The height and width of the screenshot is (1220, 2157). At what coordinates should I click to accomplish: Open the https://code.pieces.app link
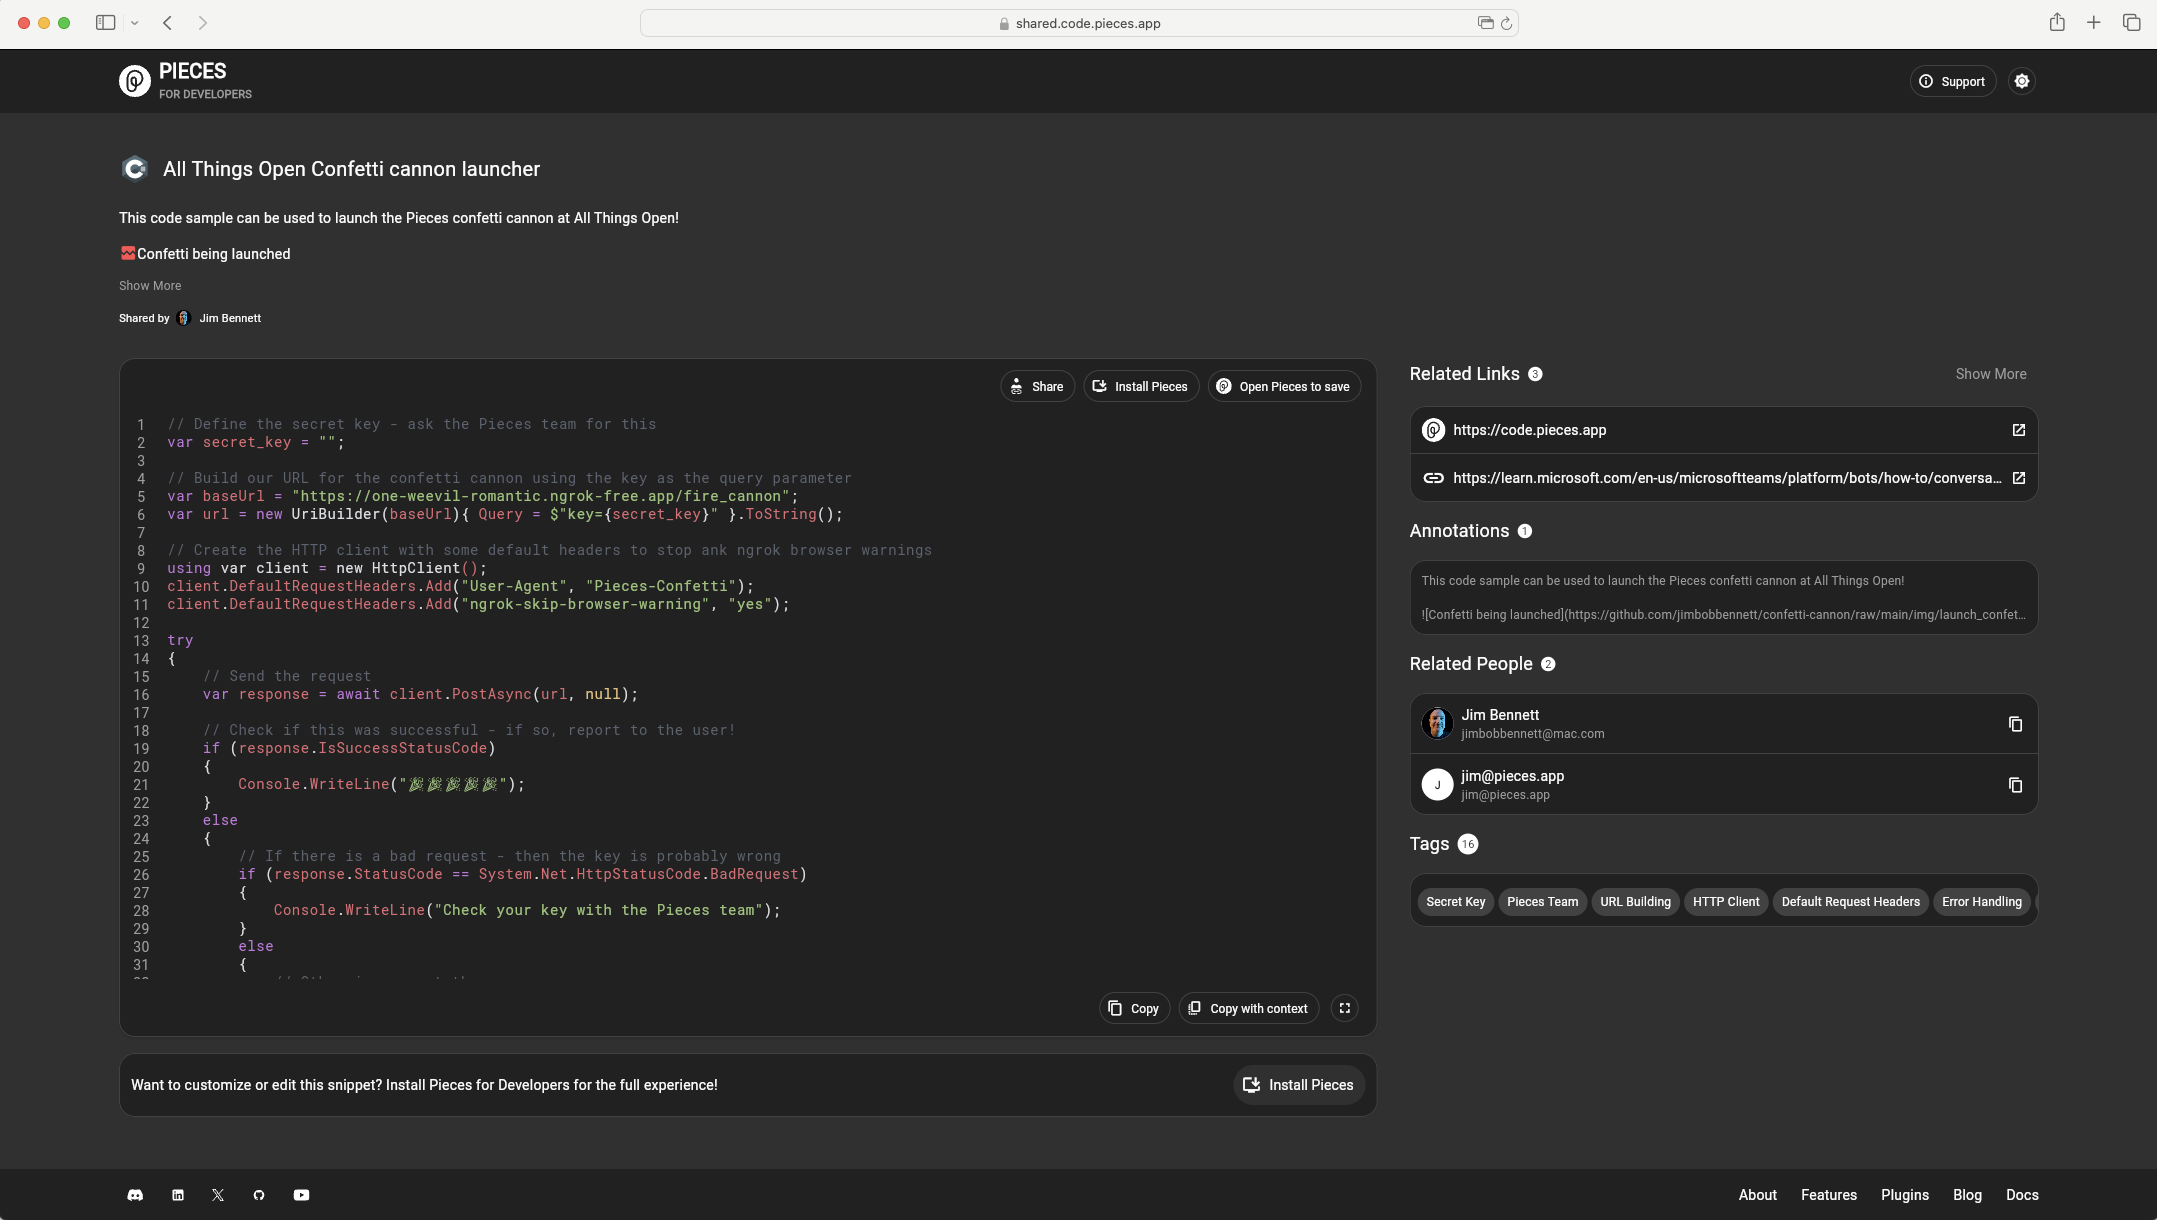pos(1529,430)
